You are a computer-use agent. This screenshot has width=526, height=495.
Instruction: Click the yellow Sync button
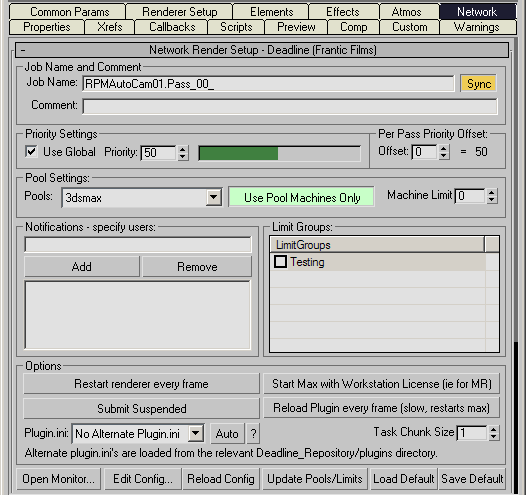click(478, 84)
